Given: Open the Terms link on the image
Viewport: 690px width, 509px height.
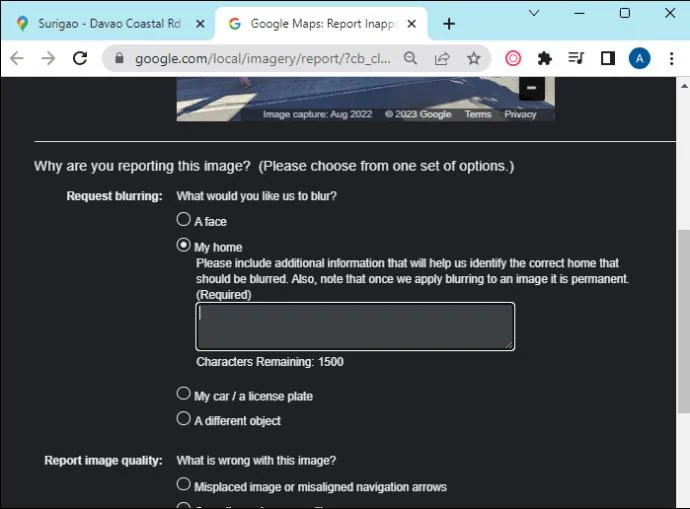Looking at the screenshot, I should point(478,114).
